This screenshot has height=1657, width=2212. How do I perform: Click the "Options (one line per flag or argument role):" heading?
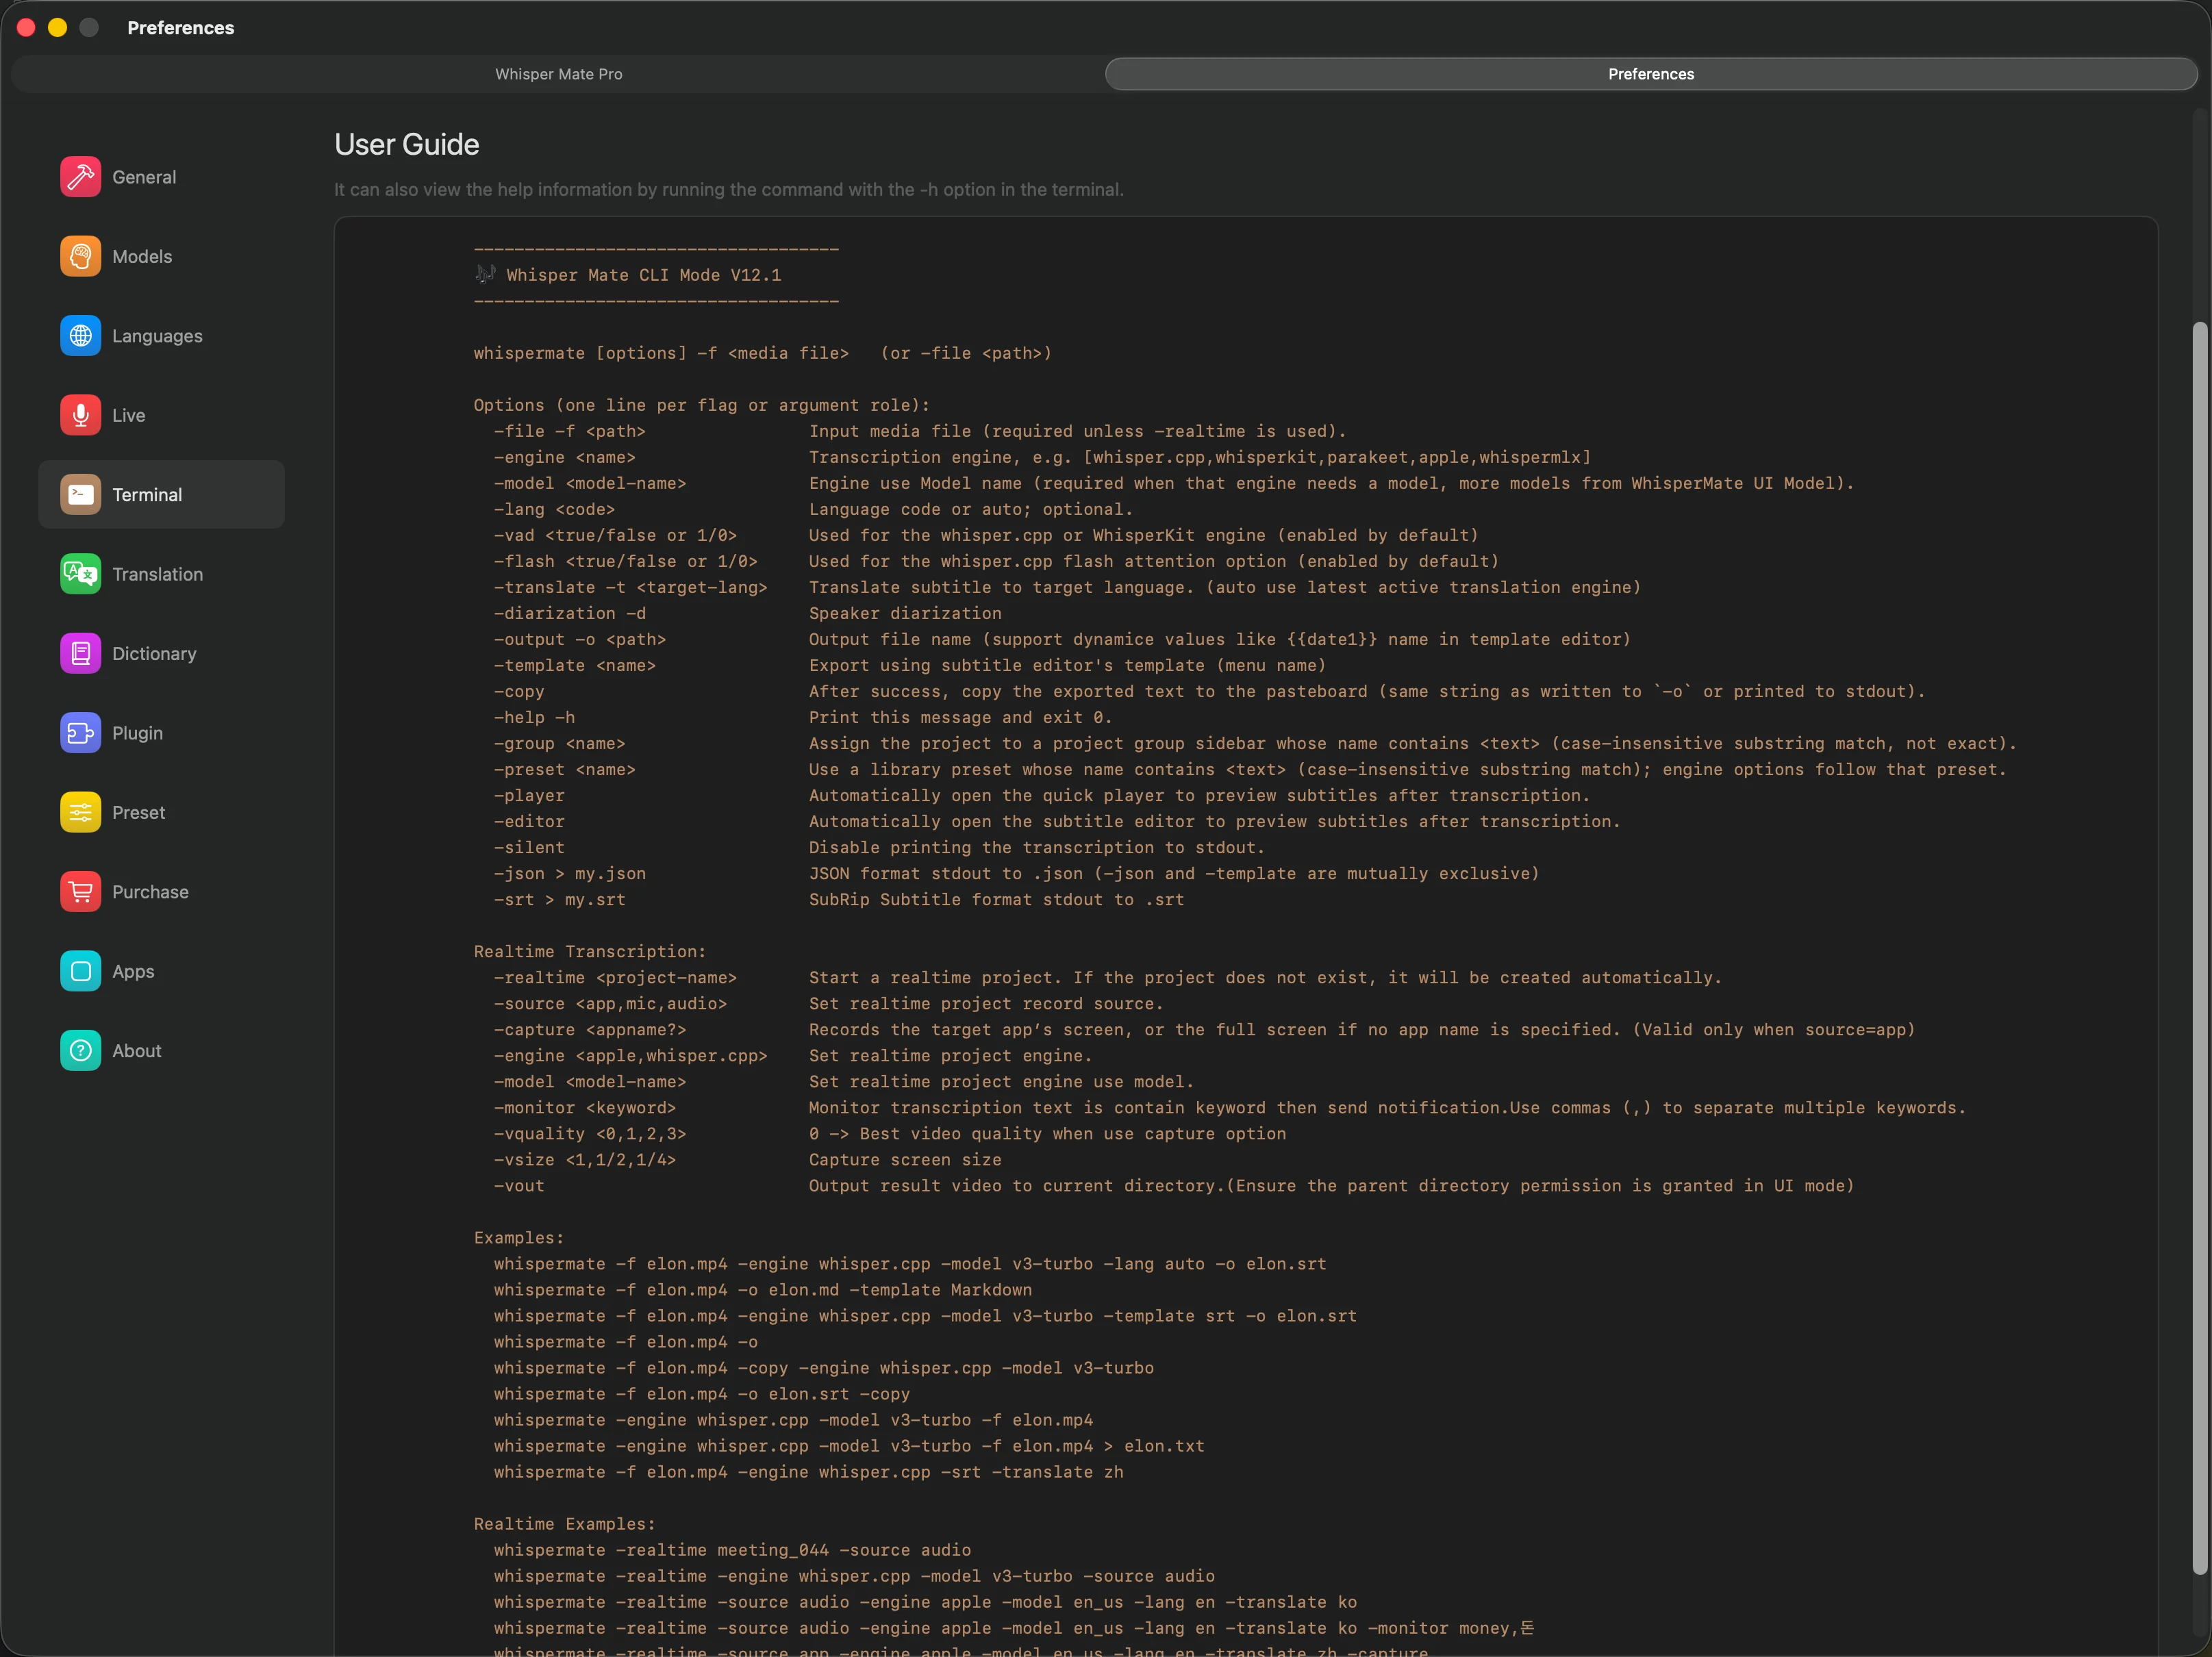click(702, 405)
